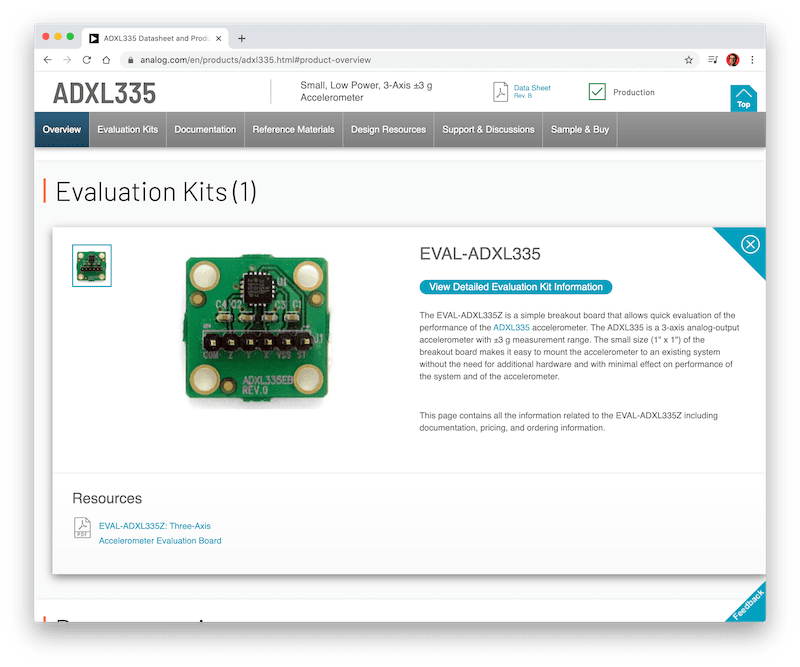Click the EVAL-ADXL335 kit title
The image size is (800, 667).
(480, 254)
